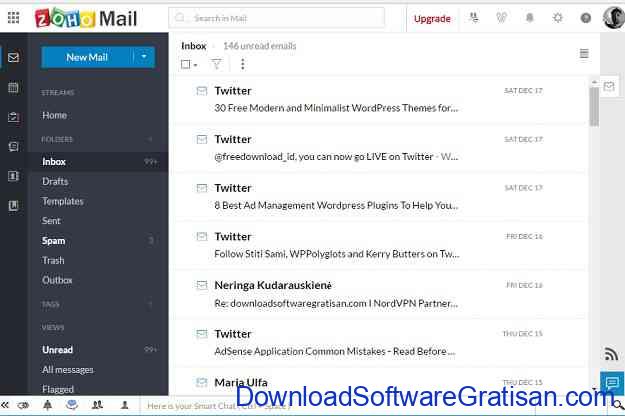
Task: Open the chat bubble button
Action: 612,383
